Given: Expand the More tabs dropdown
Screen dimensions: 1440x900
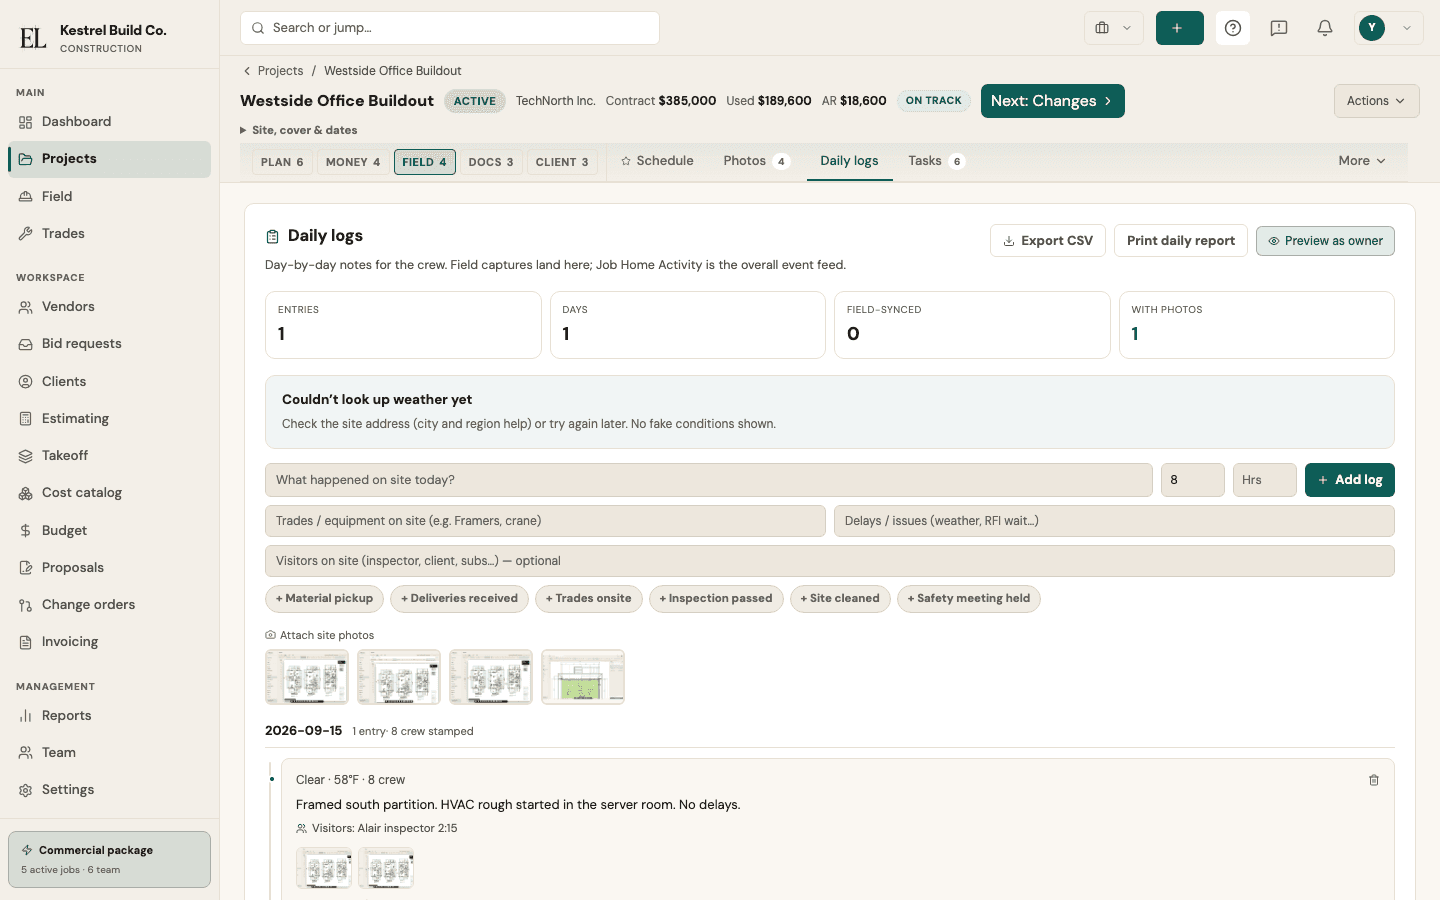Looking at the screenshot, I should (x=1362, y=161).
